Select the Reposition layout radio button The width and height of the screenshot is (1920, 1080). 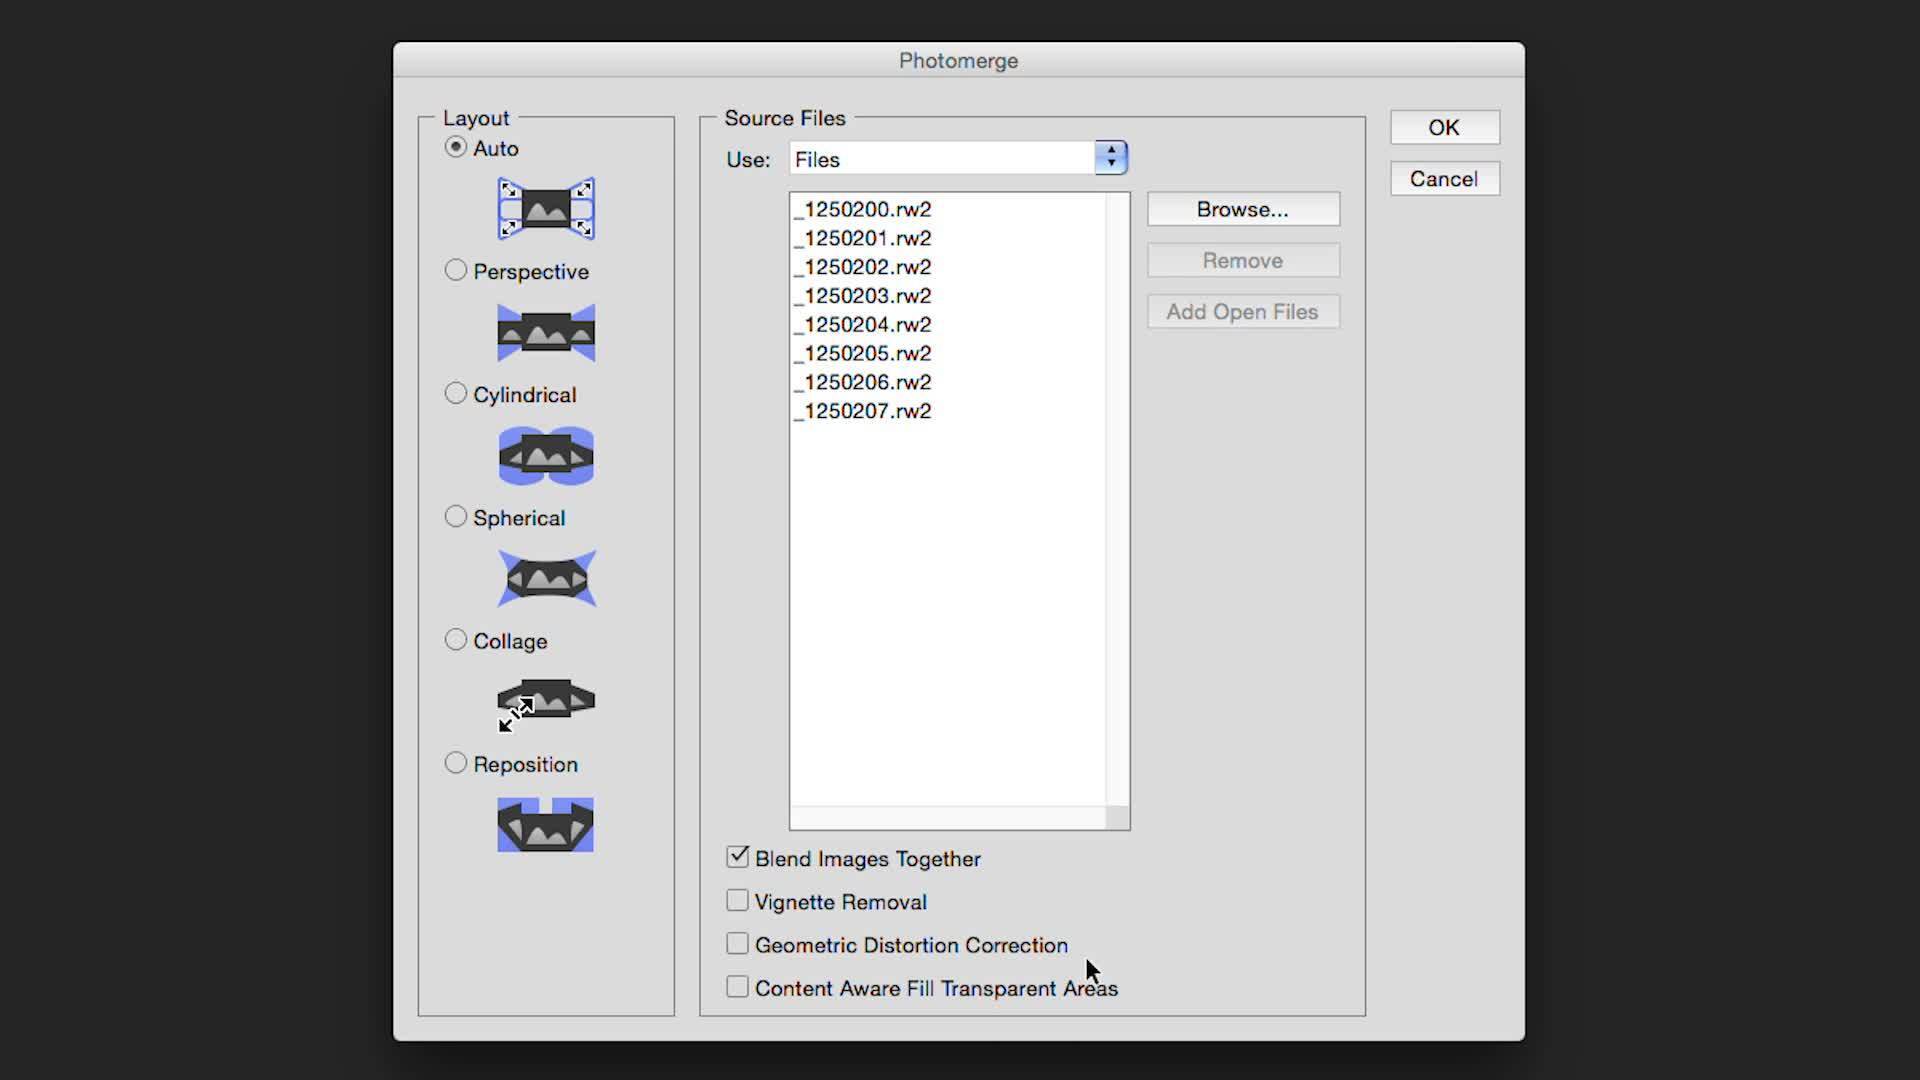456,763
